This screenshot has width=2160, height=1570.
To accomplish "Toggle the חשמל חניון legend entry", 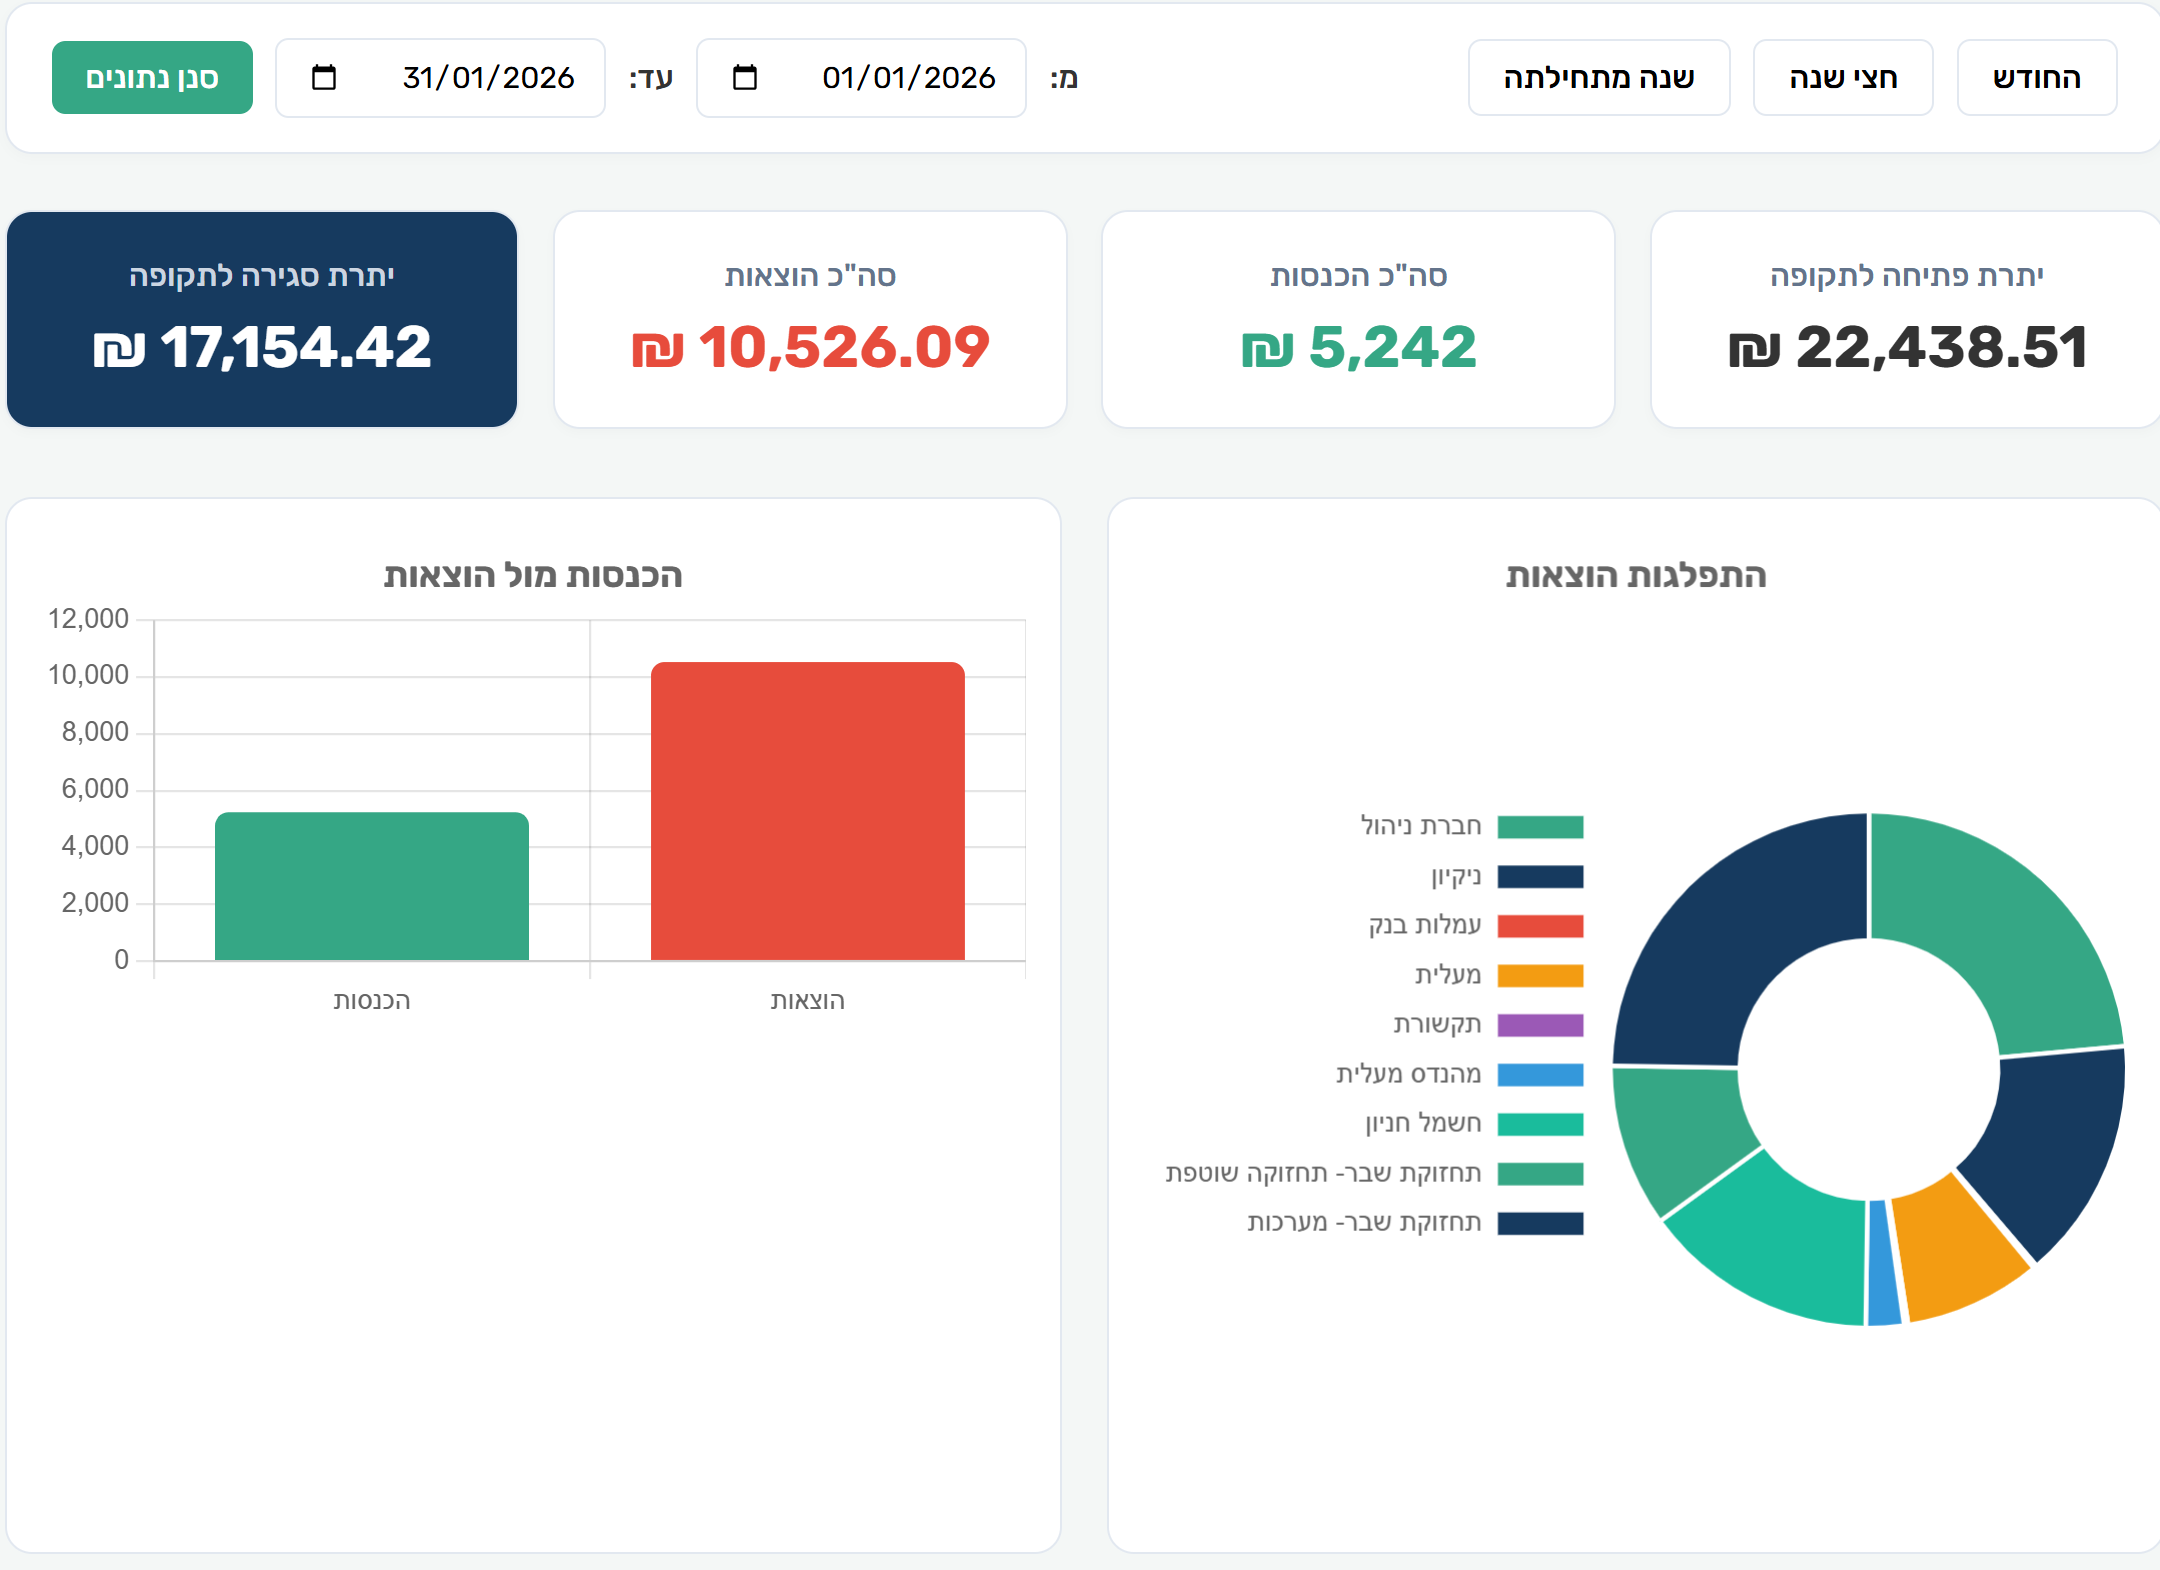I will click(x=1474, y=1124).
